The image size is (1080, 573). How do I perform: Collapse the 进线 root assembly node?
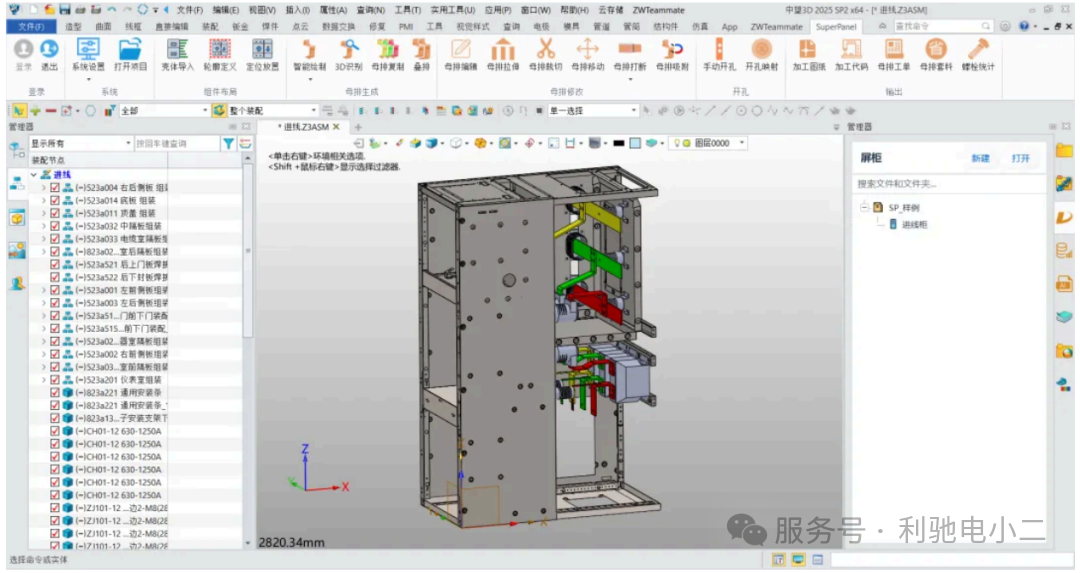[33, 175]
